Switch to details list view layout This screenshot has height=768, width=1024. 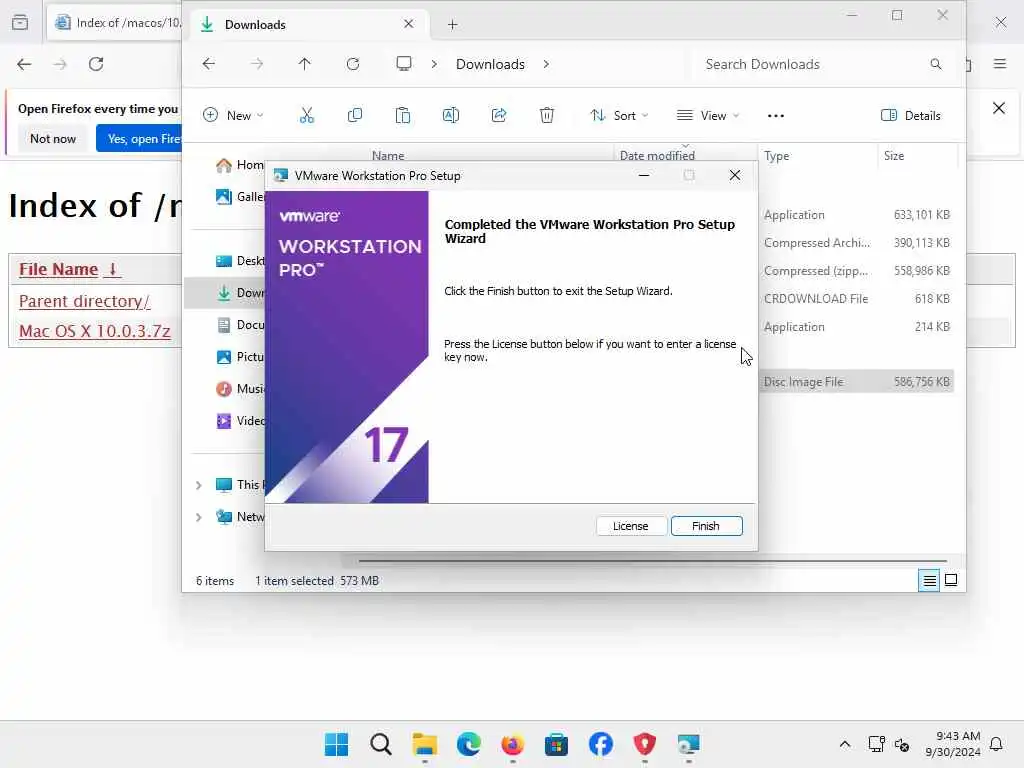(929, 581)
